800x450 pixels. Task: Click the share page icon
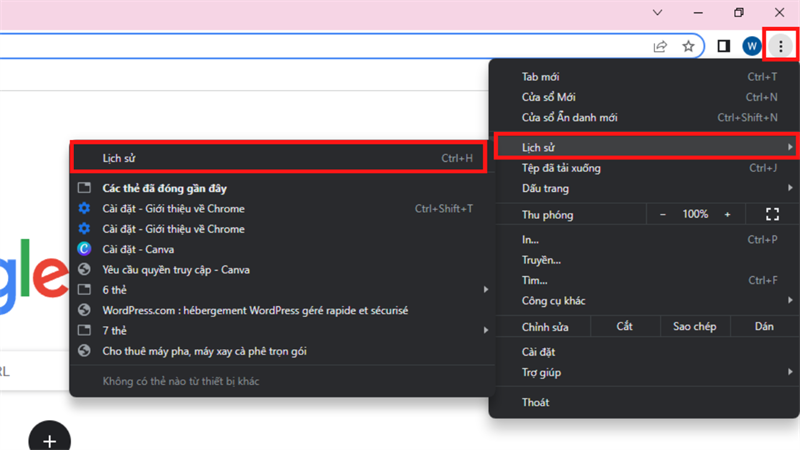(x=660, y=46)
